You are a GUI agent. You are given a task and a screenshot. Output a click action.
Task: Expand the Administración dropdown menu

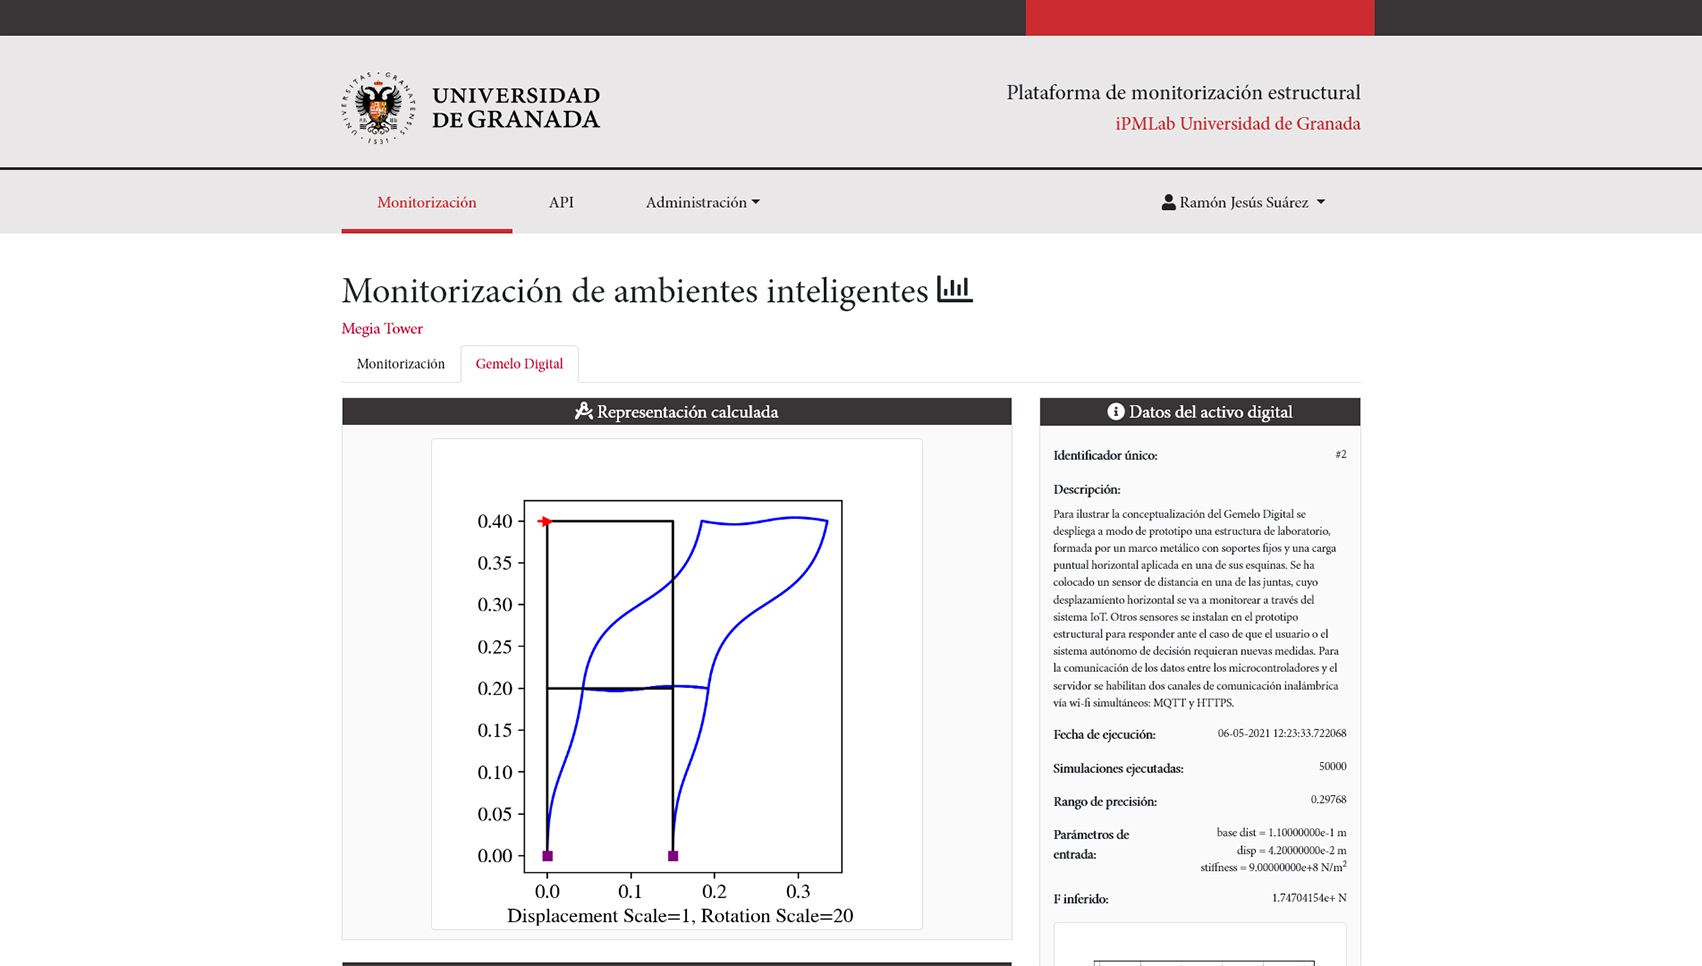click(x=701, y=203)
